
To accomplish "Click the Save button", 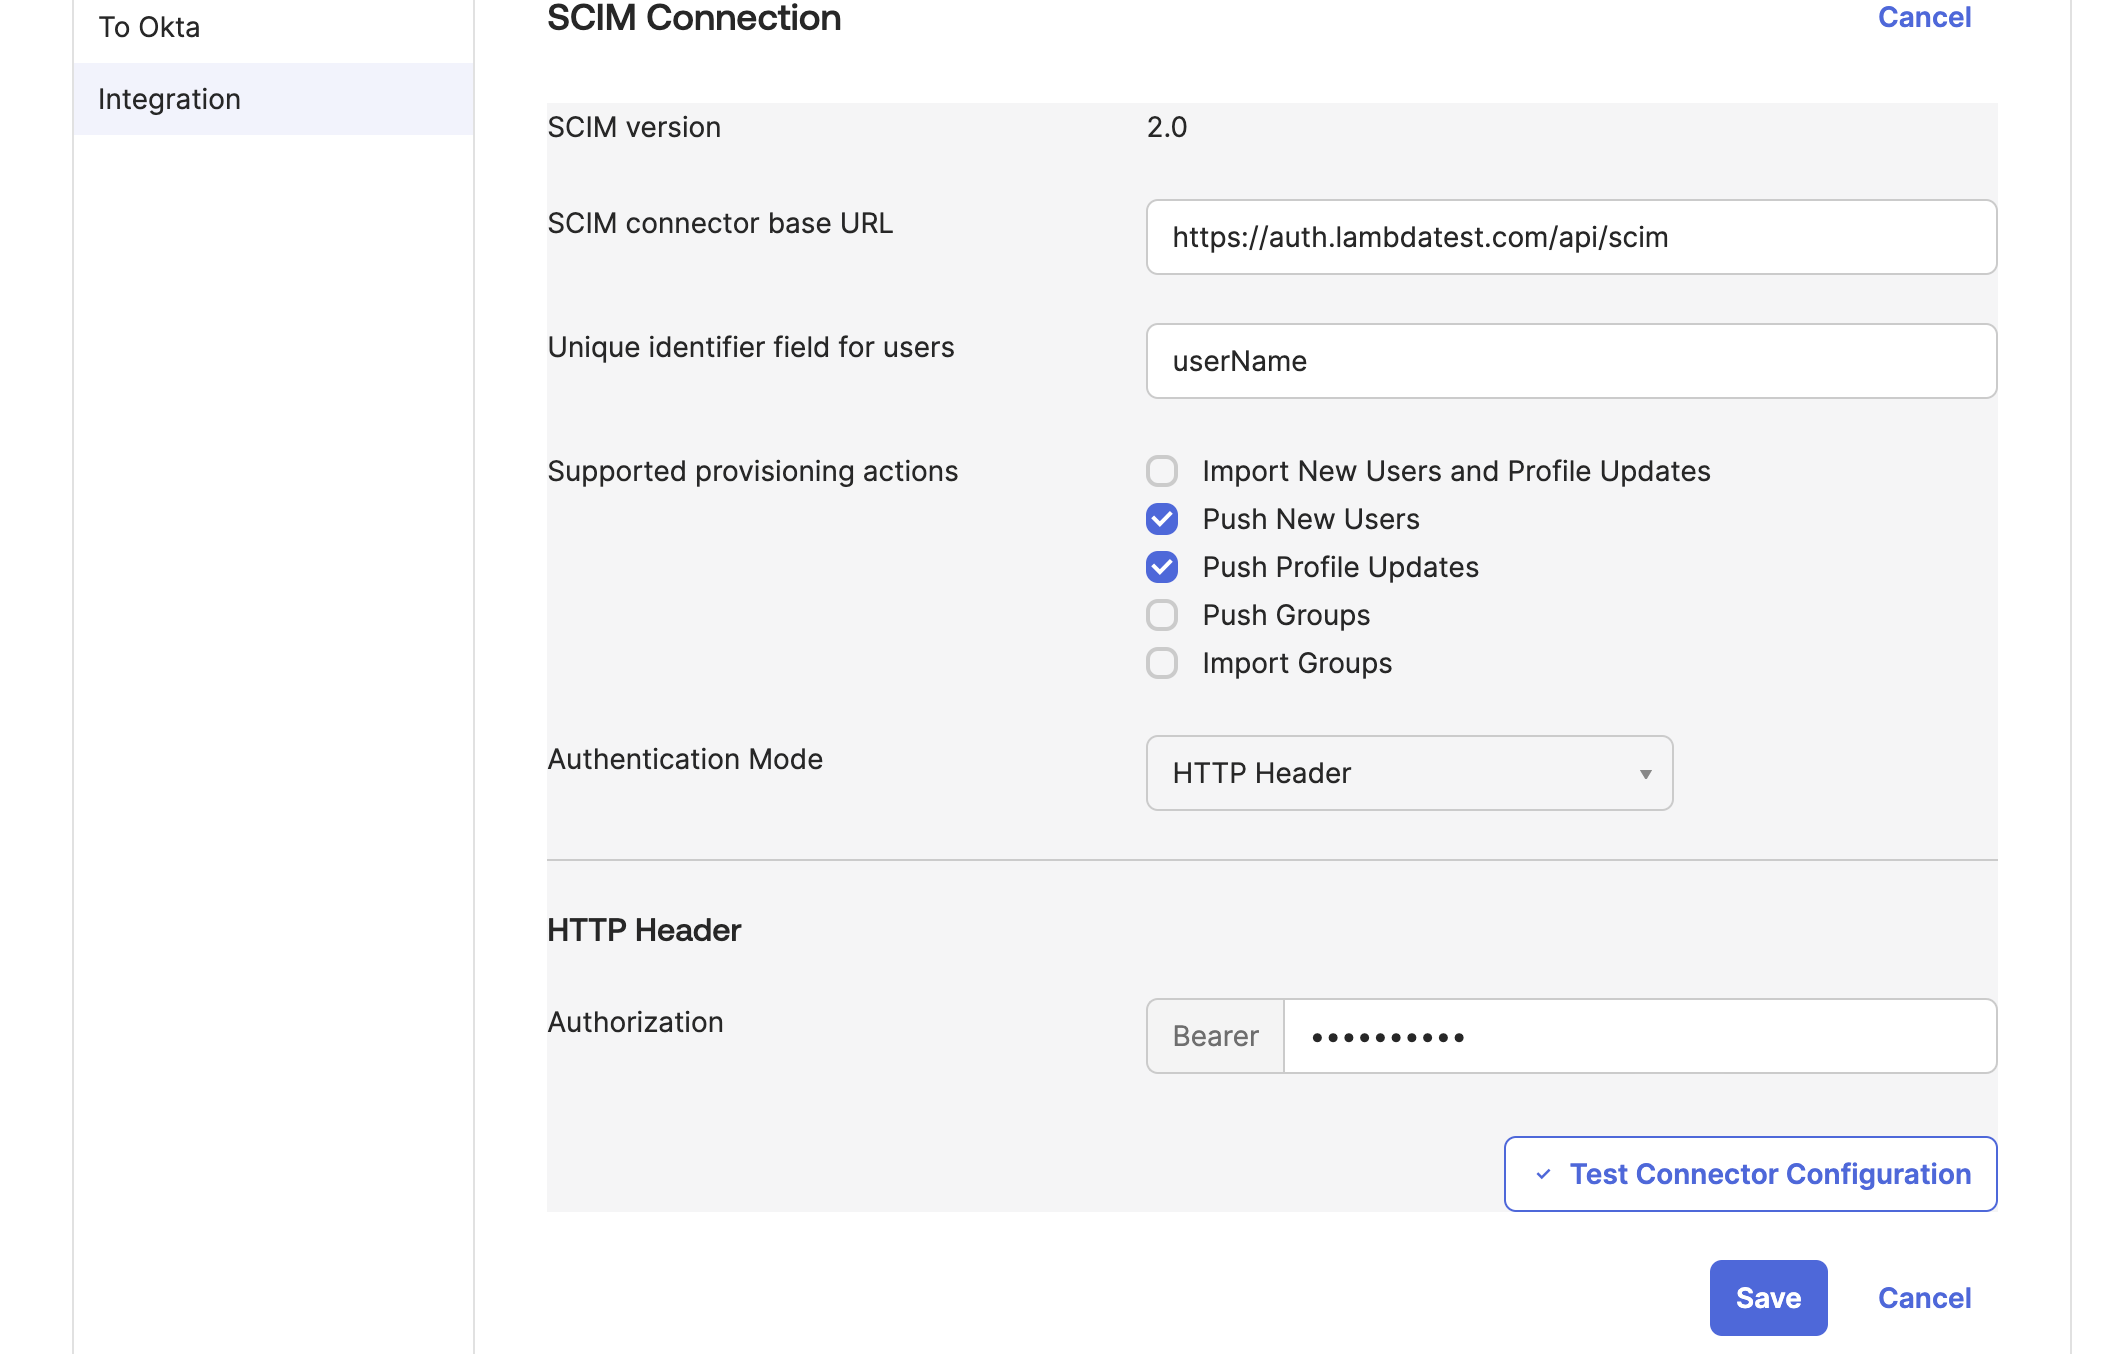I will point(1768,1298).
